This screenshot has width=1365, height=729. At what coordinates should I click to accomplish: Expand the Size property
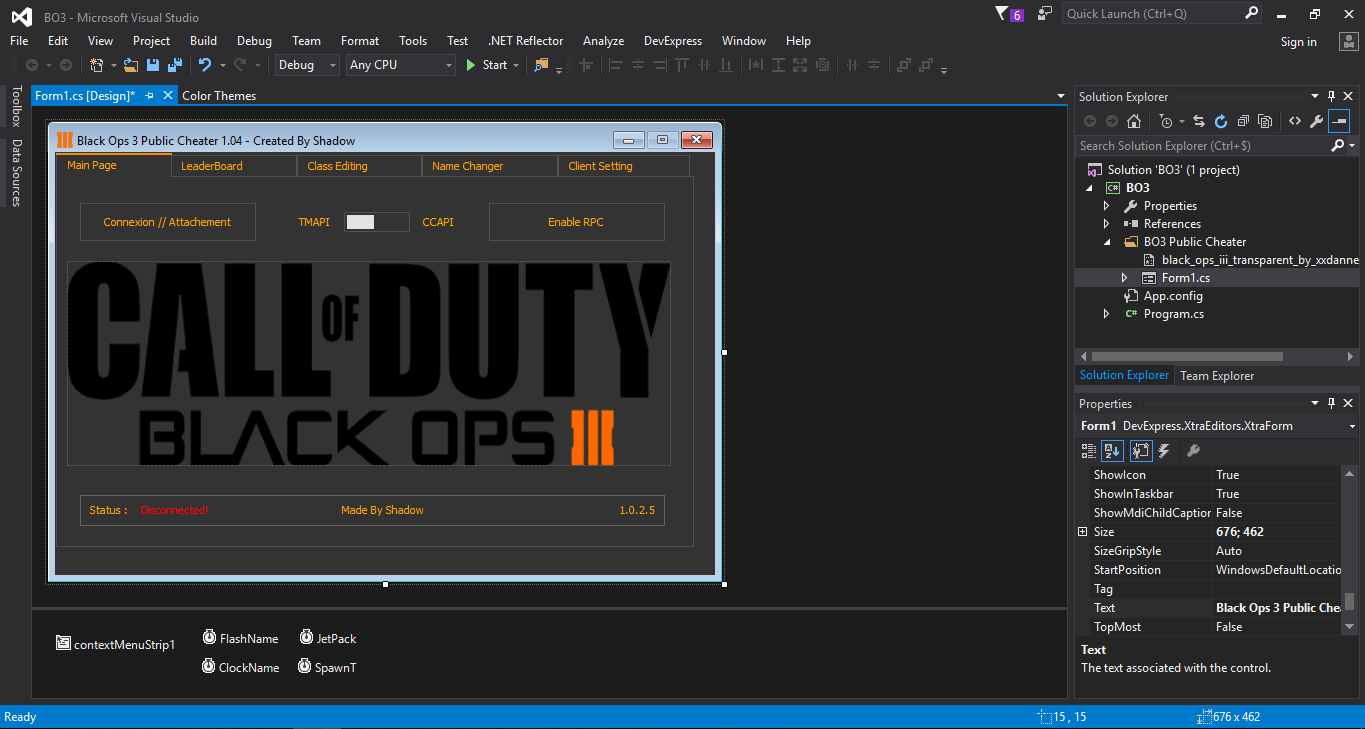point(1082,532)
